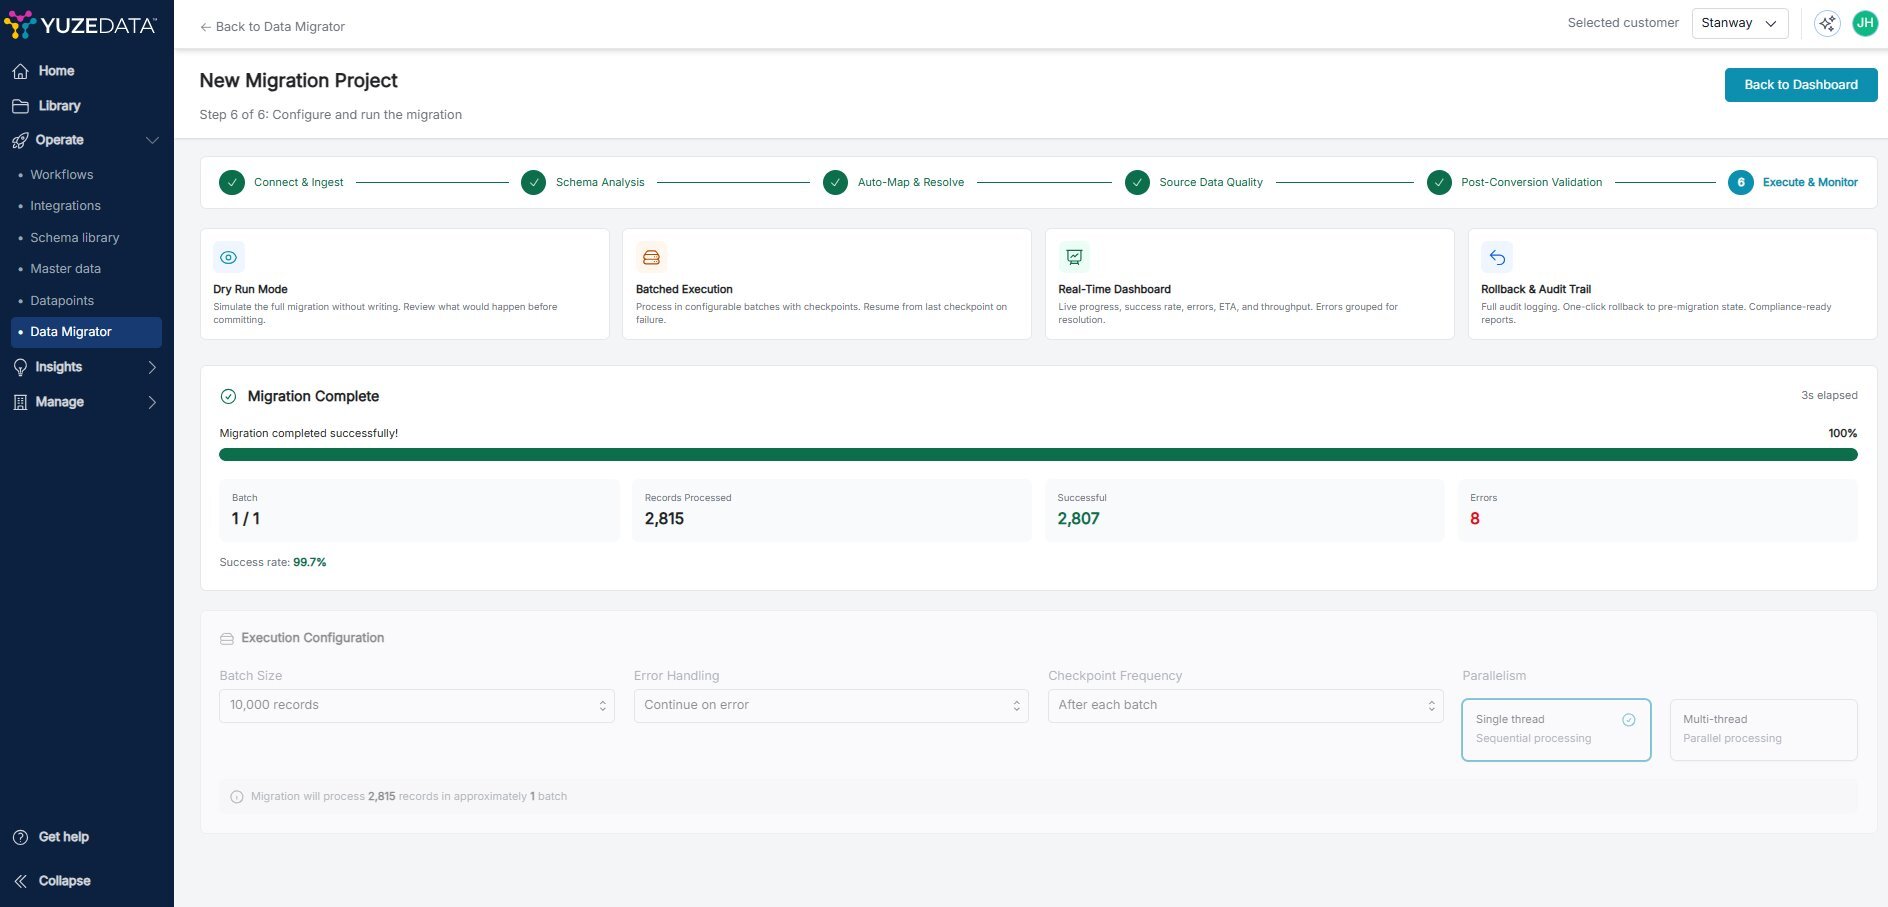Viewport: 1888px width, 907px height.
Task: Open the Batch Size dropdown
Action: pyautogui.click(x=416, y=706)
